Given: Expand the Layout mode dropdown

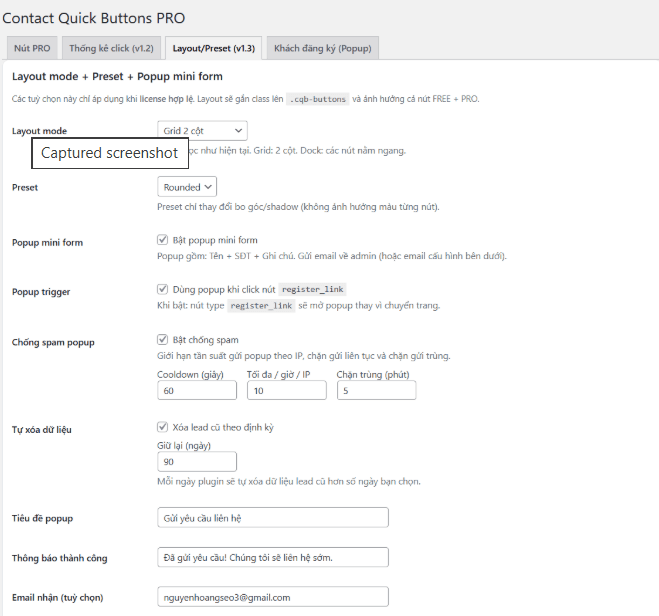Looking at the screenshot, I should (x=202, y=131).
